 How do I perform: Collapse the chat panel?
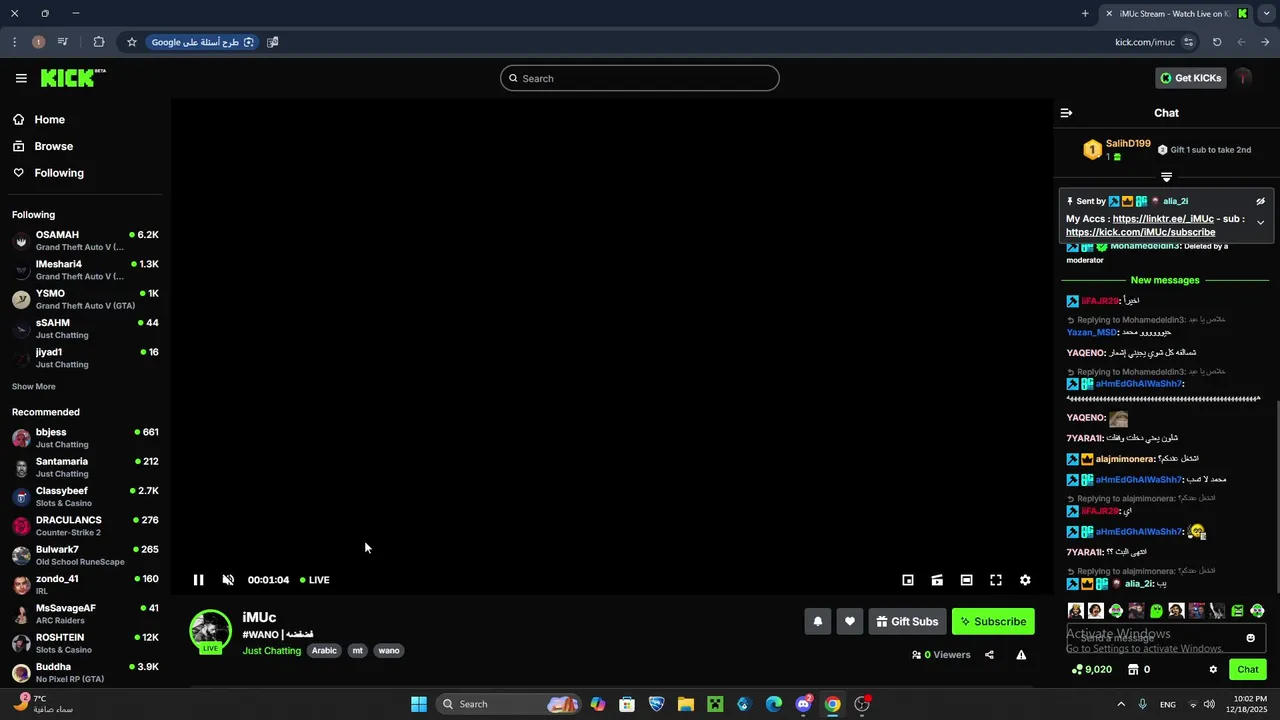[x=1066, y=113]
